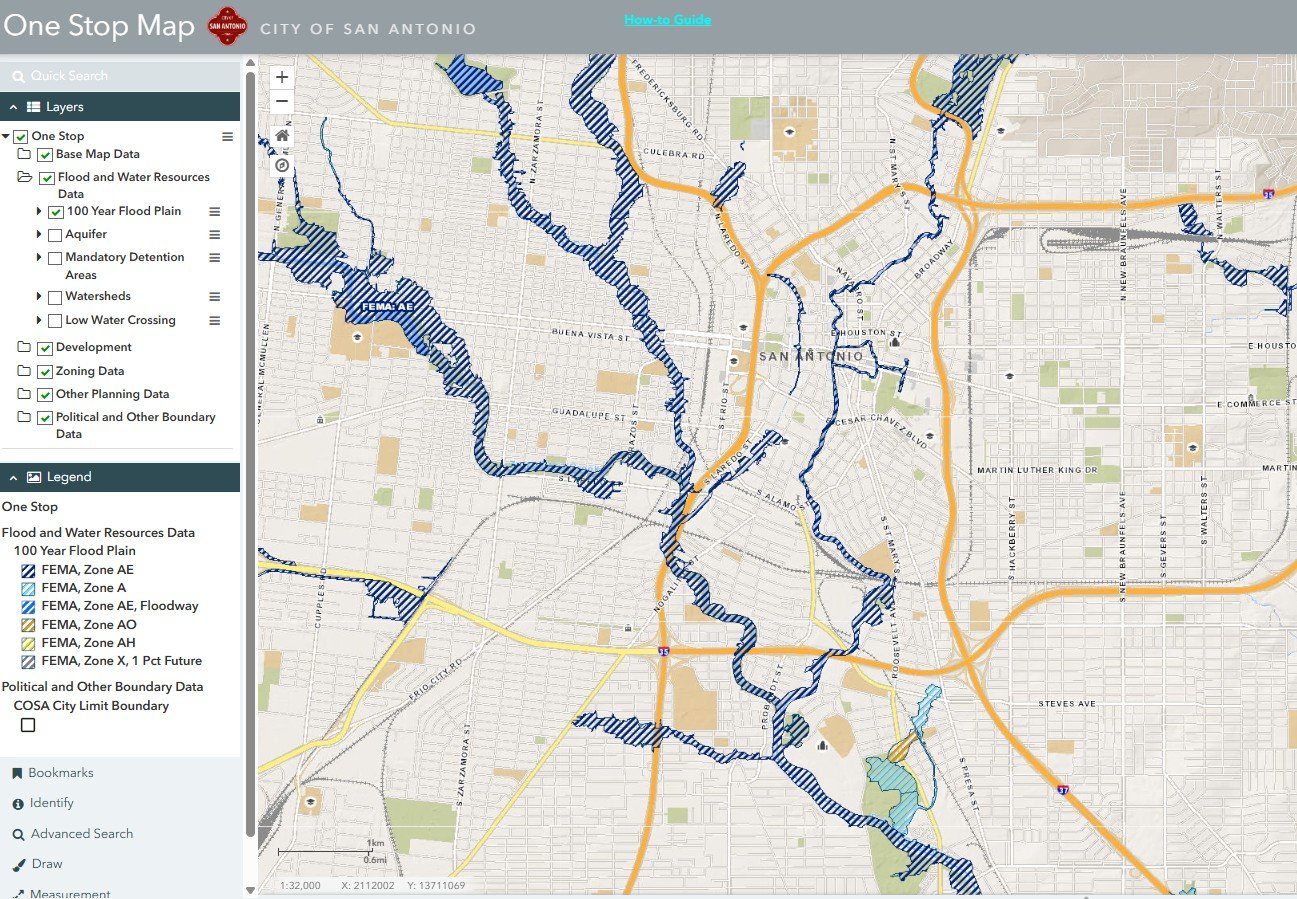Expand the 100 Year Flood Plain layer
This screenshot has width=1297, height=899.
(x=38, y=211)
